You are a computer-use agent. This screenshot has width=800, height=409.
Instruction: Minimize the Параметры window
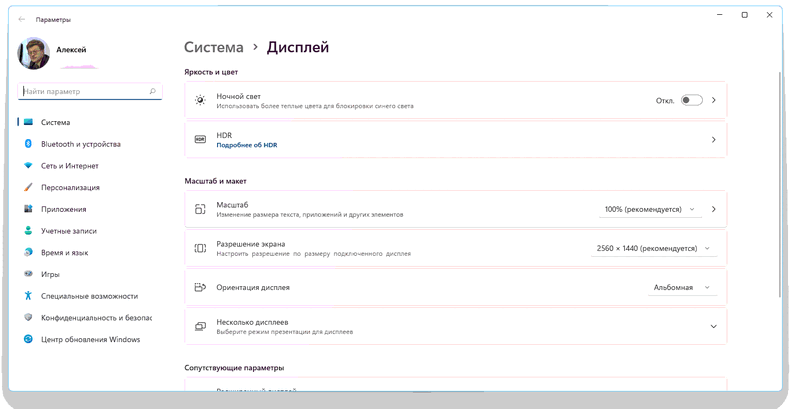tap(720, 15)
